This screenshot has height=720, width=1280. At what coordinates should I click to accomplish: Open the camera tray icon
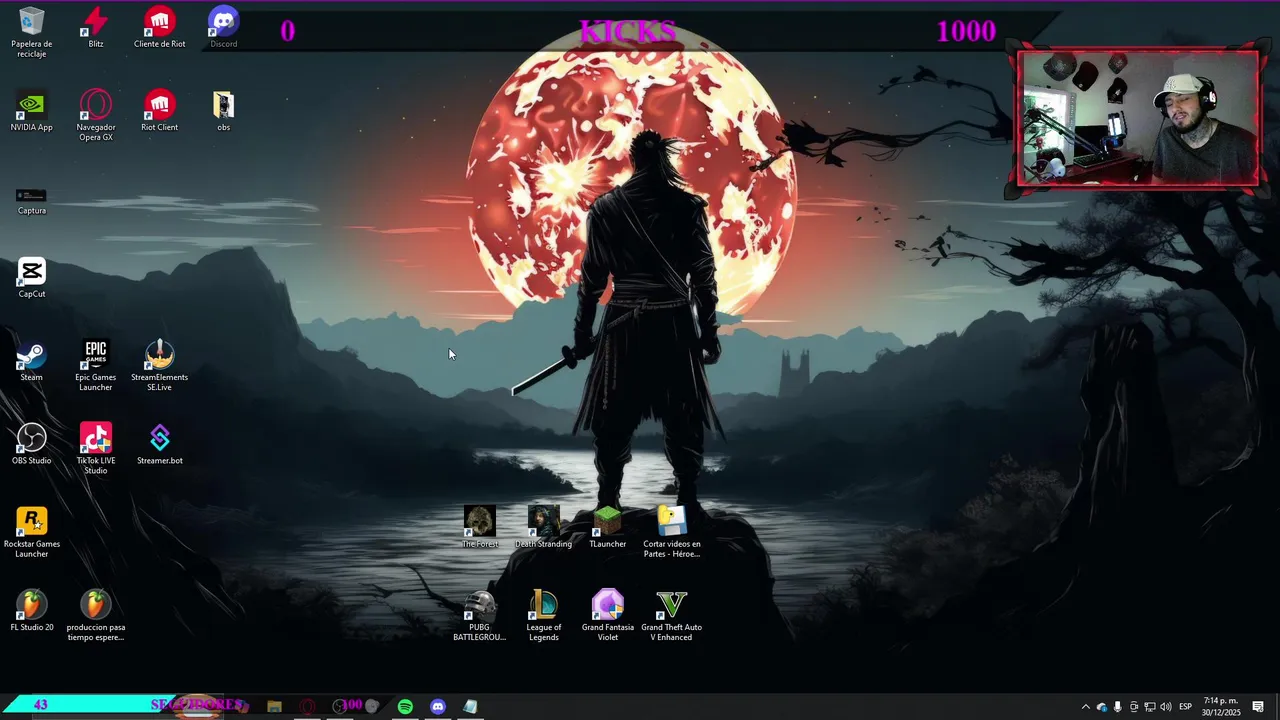1134,707
